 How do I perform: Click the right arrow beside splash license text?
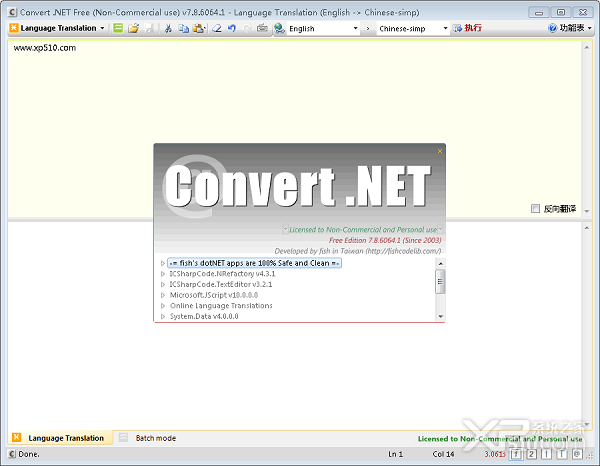click(440, 229)
